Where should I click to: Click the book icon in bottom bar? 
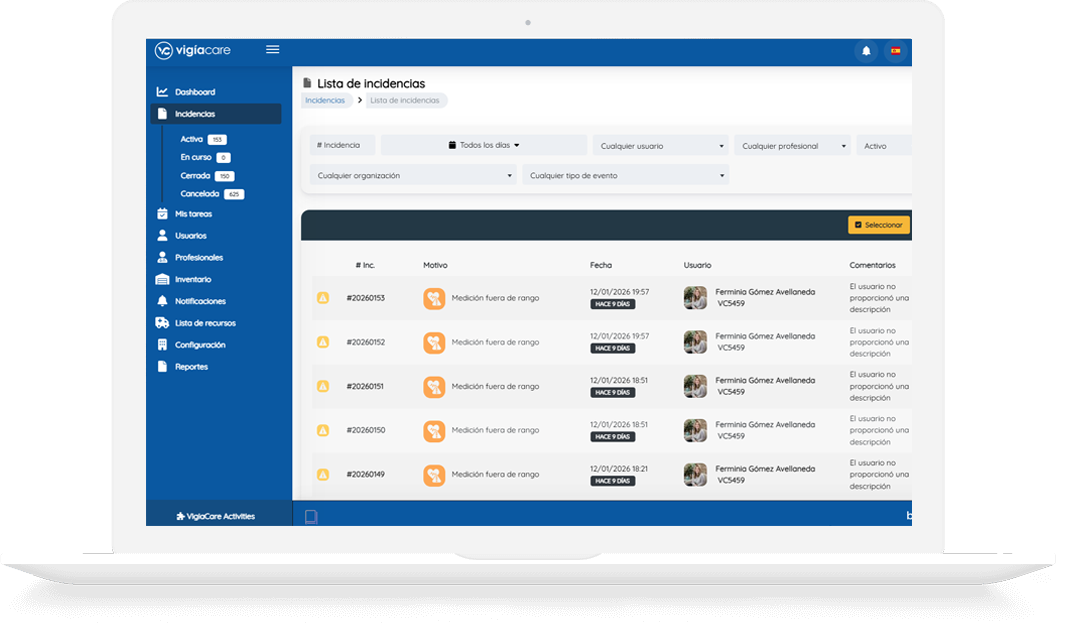click(x=311, y=516)
